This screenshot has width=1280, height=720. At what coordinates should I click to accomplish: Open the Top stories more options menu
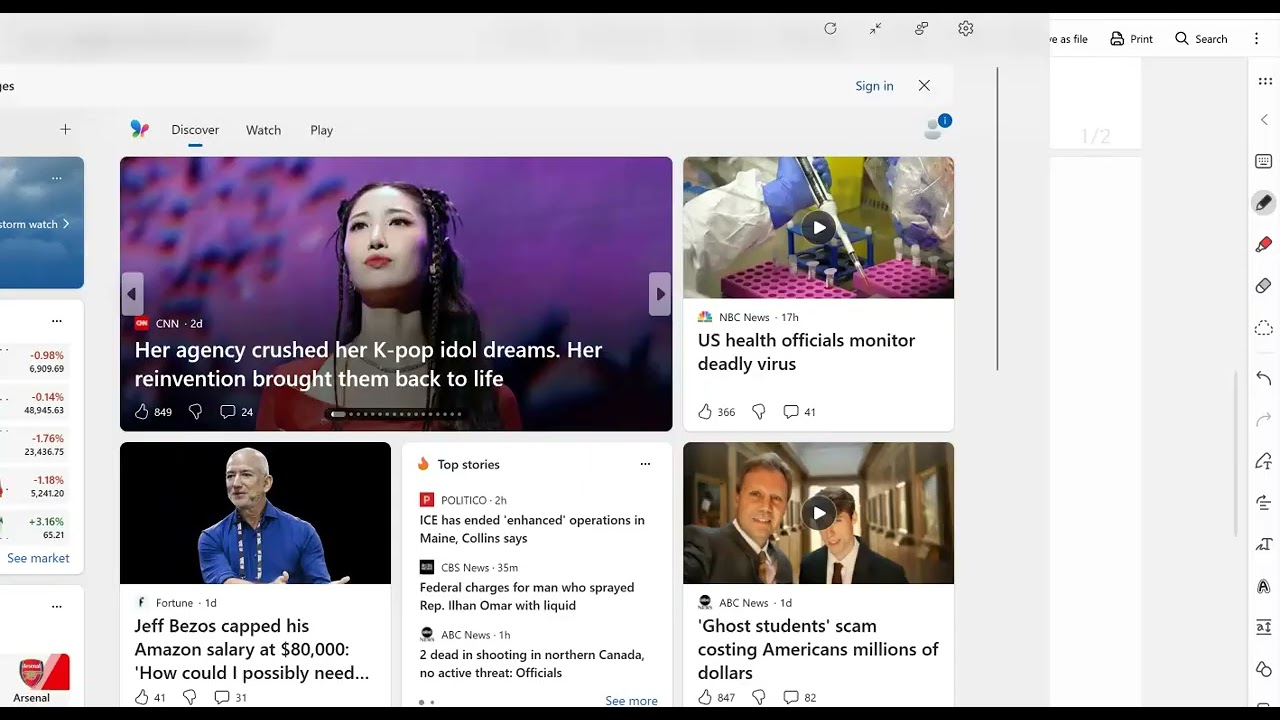coord(645,464)
